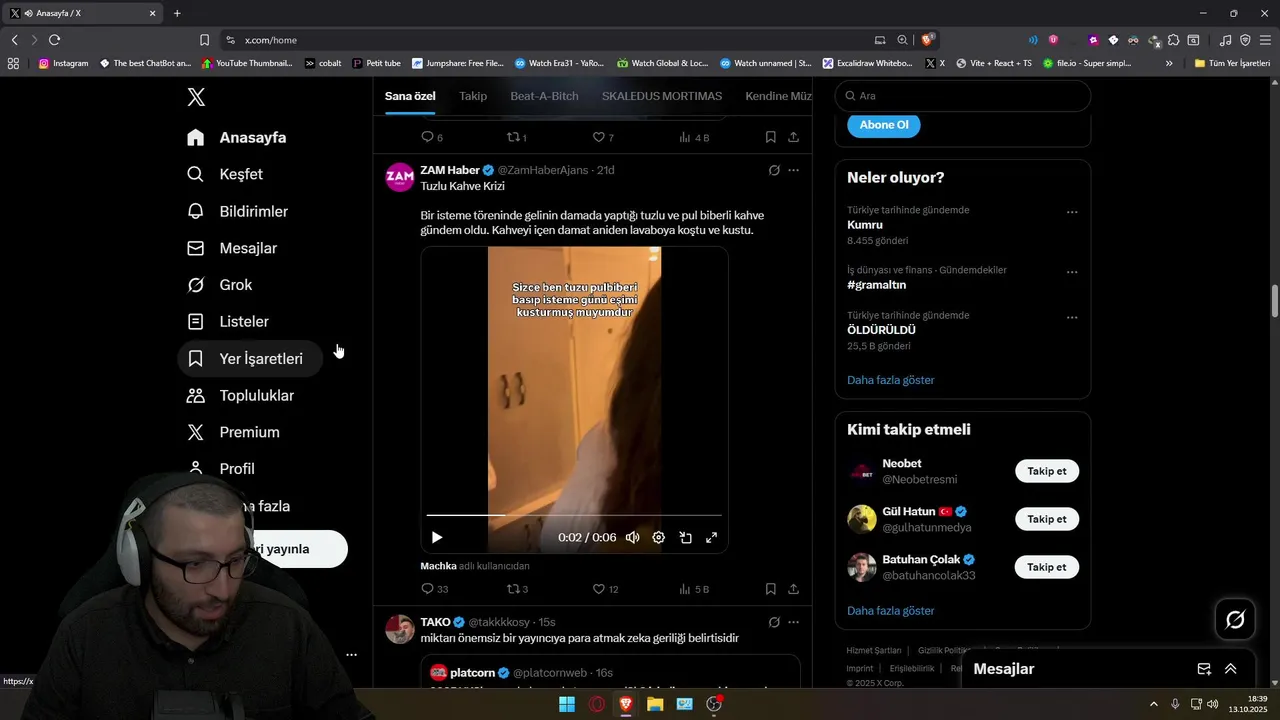This screenshot has width=1280, height=720.
Task: Share the ZAM Haber post
Action: click(793, 589)
